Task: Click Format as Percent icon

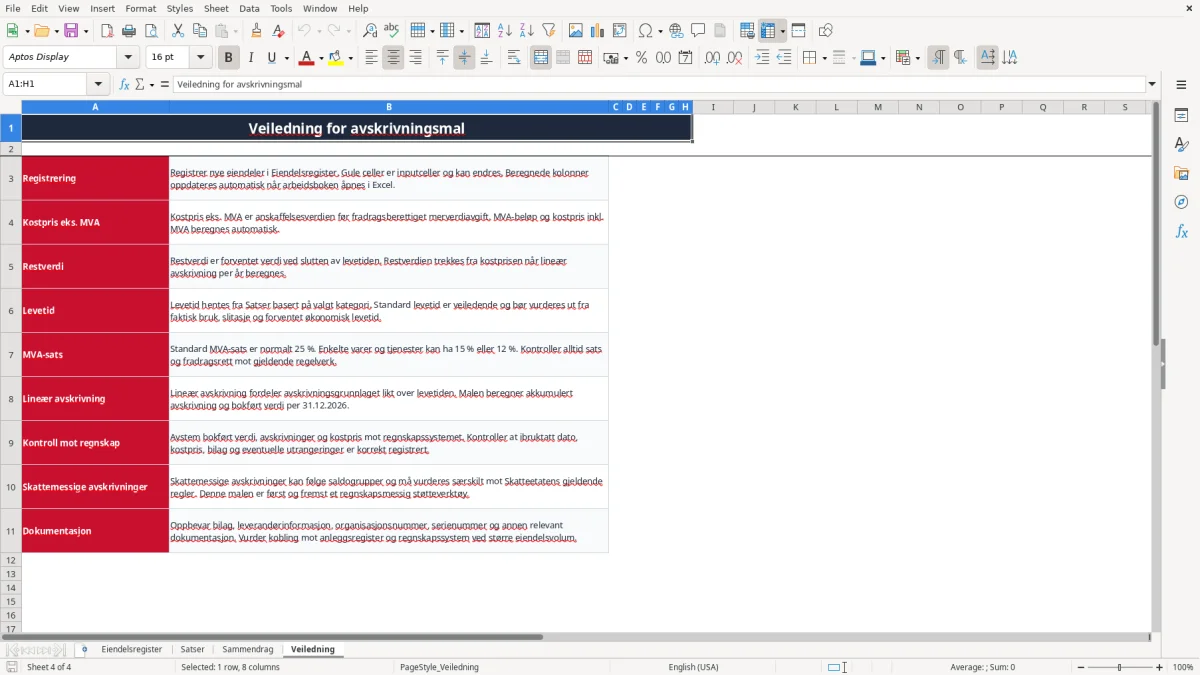Action: [641, 58]
